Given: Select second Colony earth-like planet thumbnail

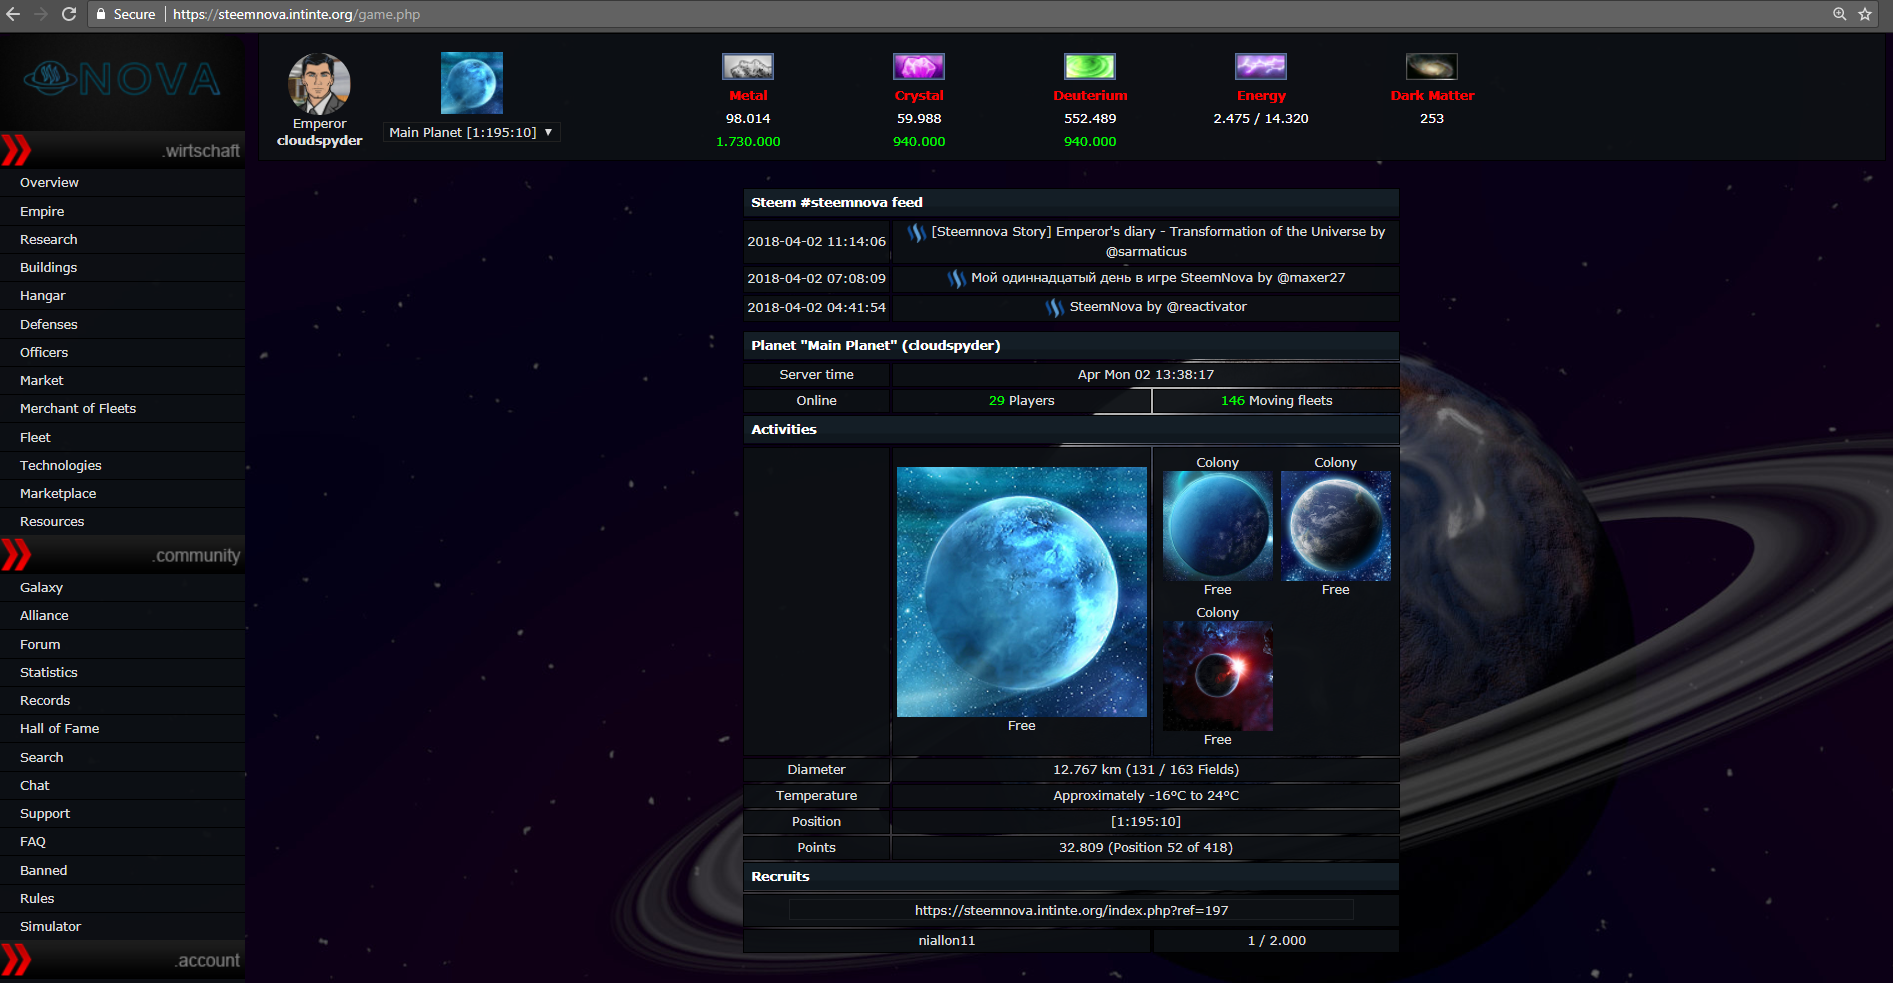Looking at the screenshot, I should (1335, 526).
